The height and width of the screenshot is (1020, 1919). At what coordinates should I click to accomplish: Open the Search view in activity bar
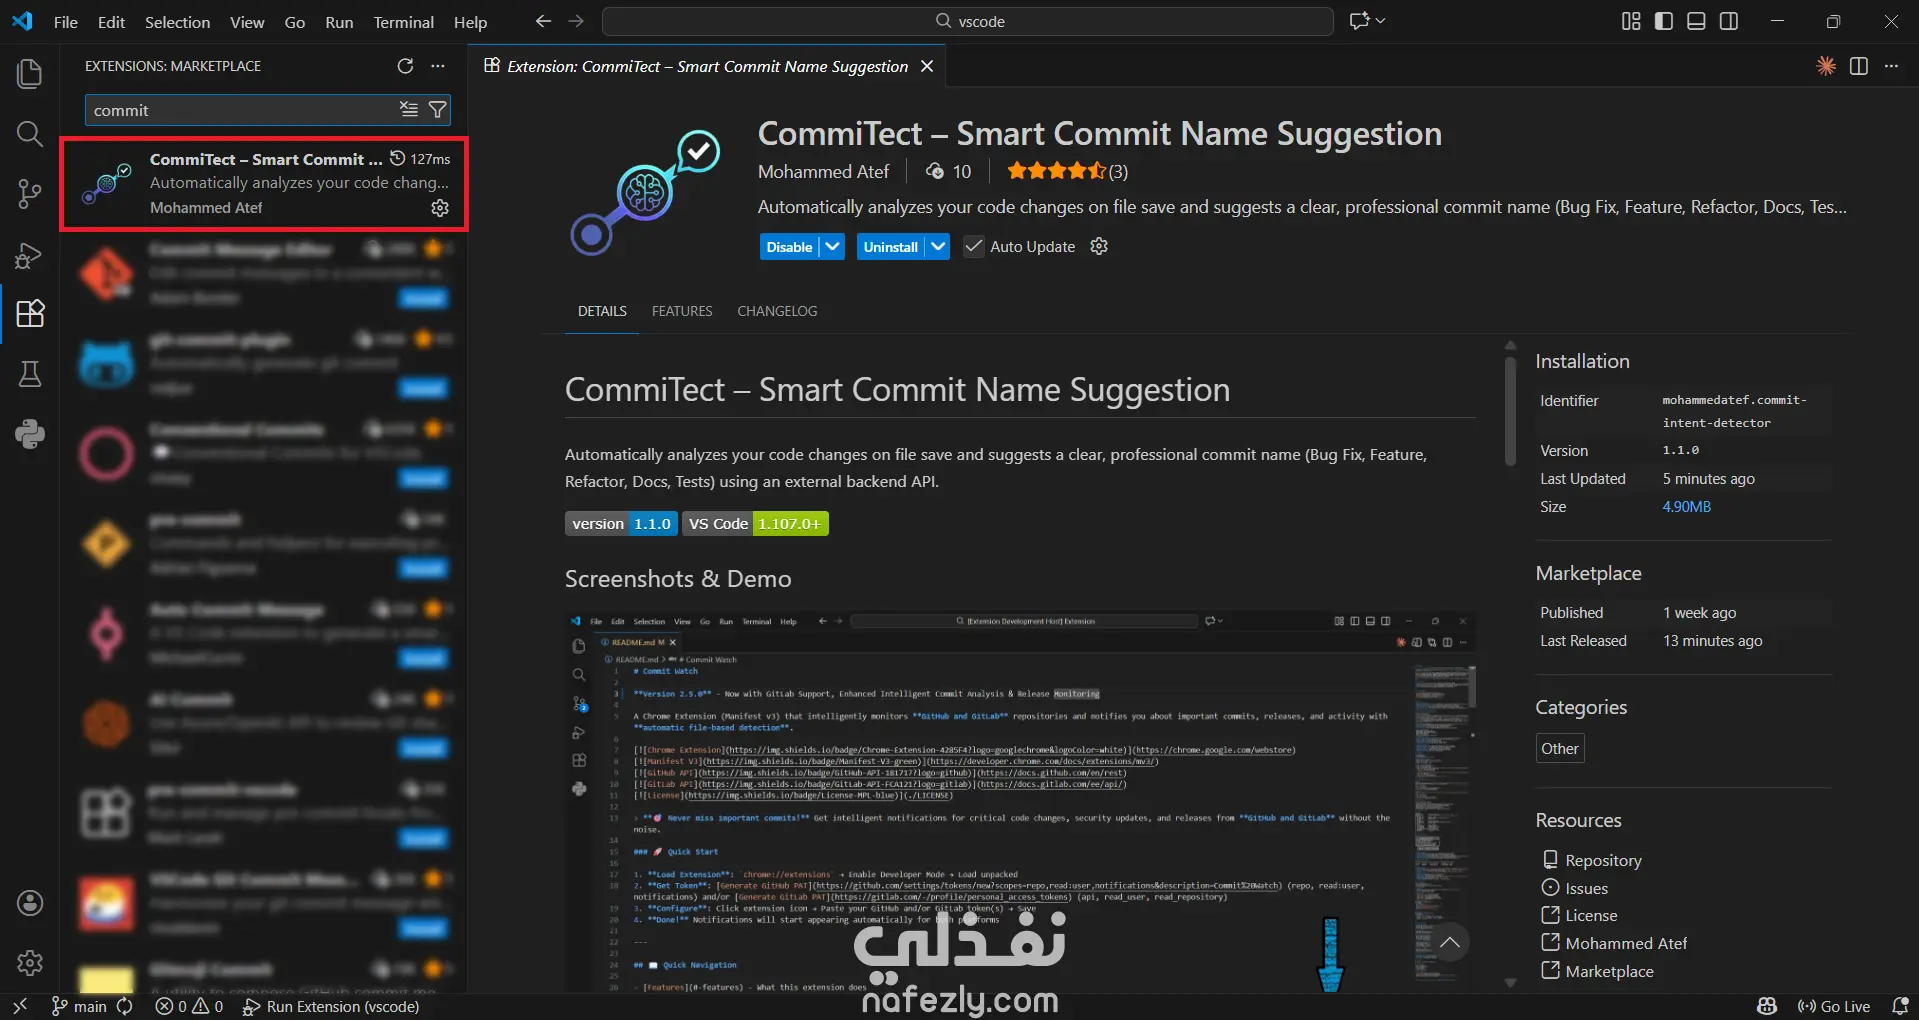pos(30,134)
